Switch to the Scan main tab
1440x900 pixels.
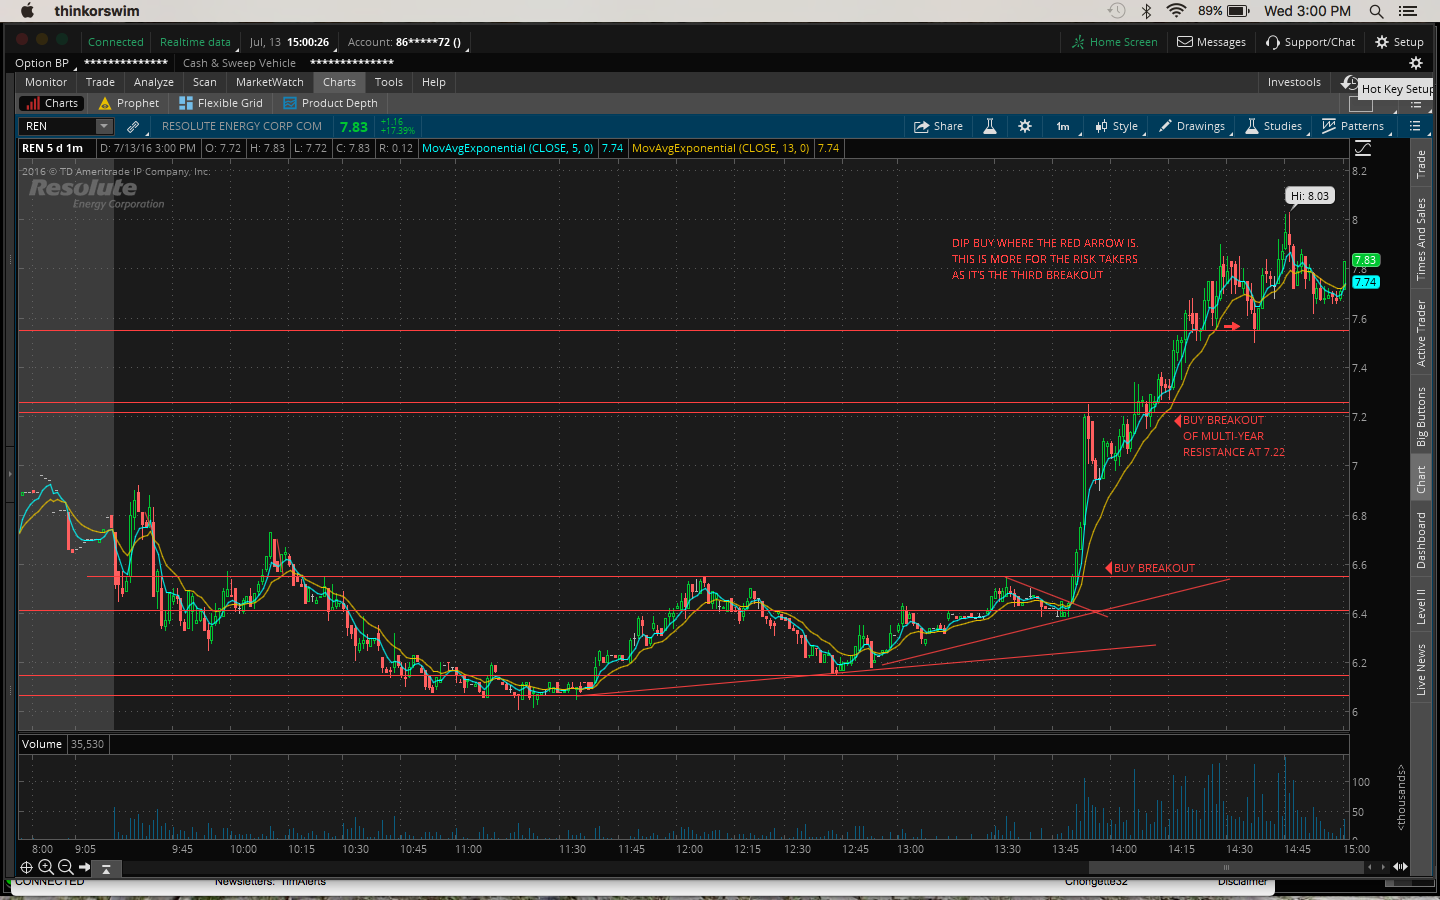(x=205, y=82)
